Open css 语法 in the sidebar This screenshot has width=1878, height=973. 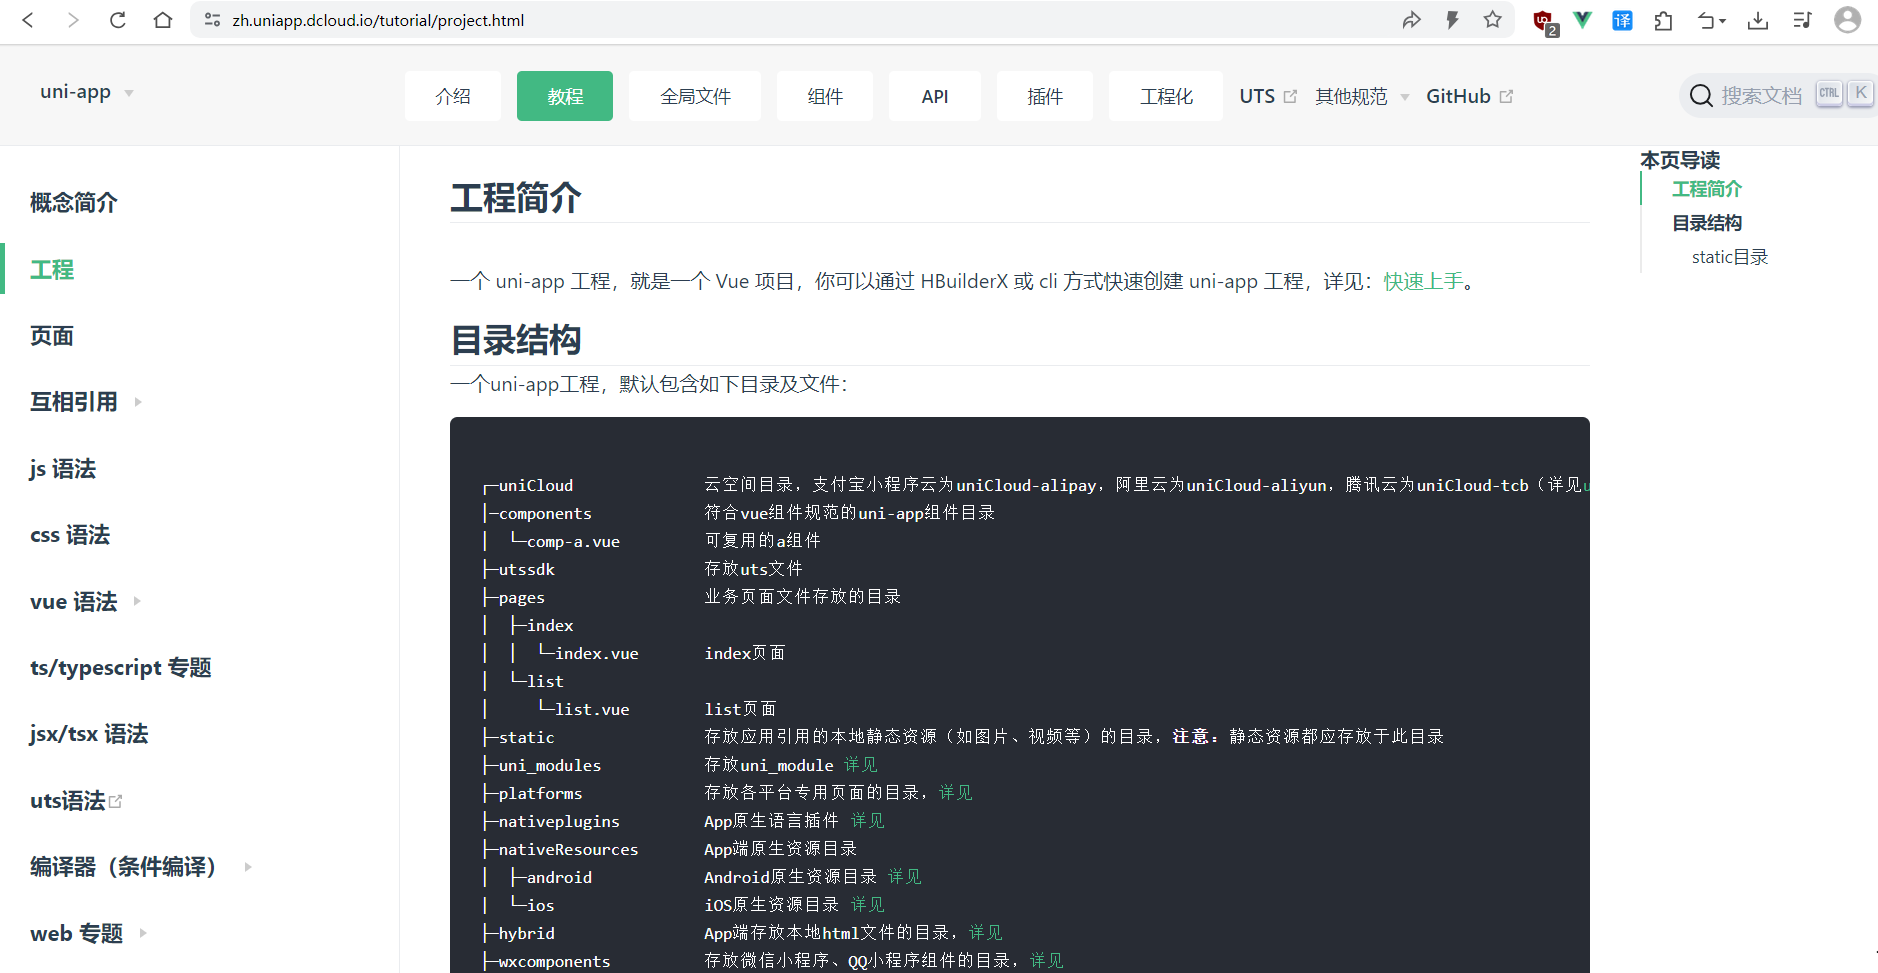(x=70, y=535)
